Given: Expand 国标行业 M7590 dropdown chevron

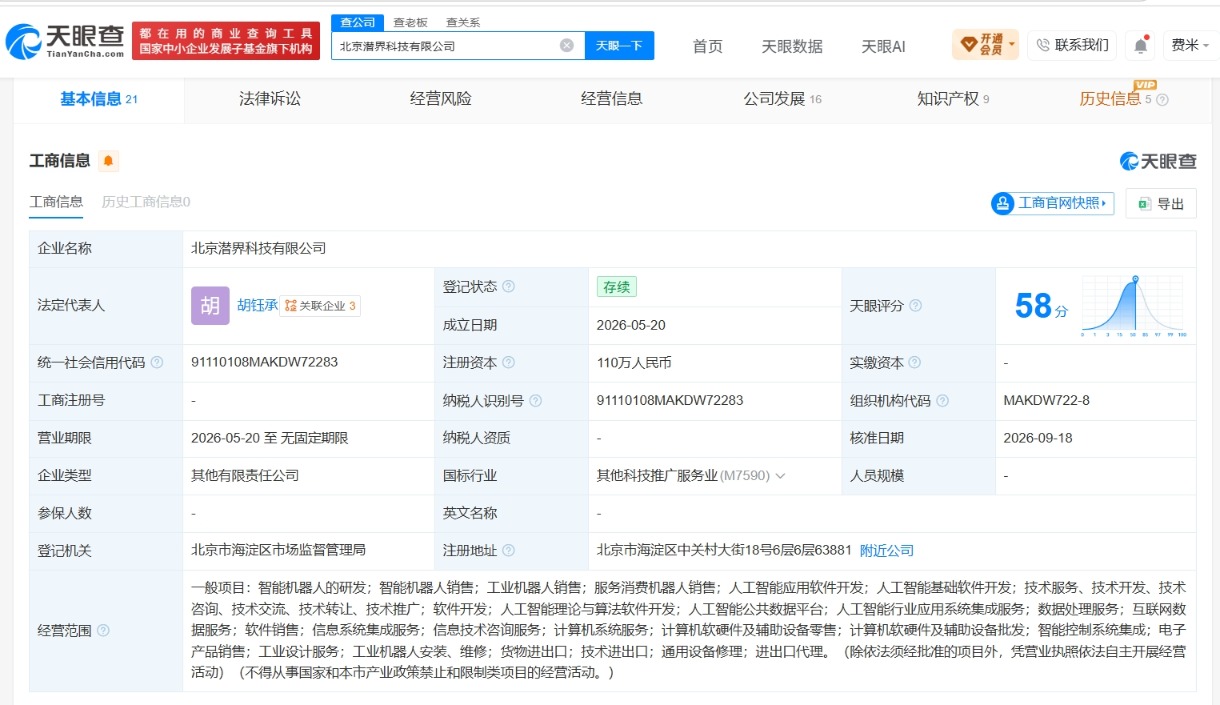Looking at the screenshot, I should [x=780, y=476].
